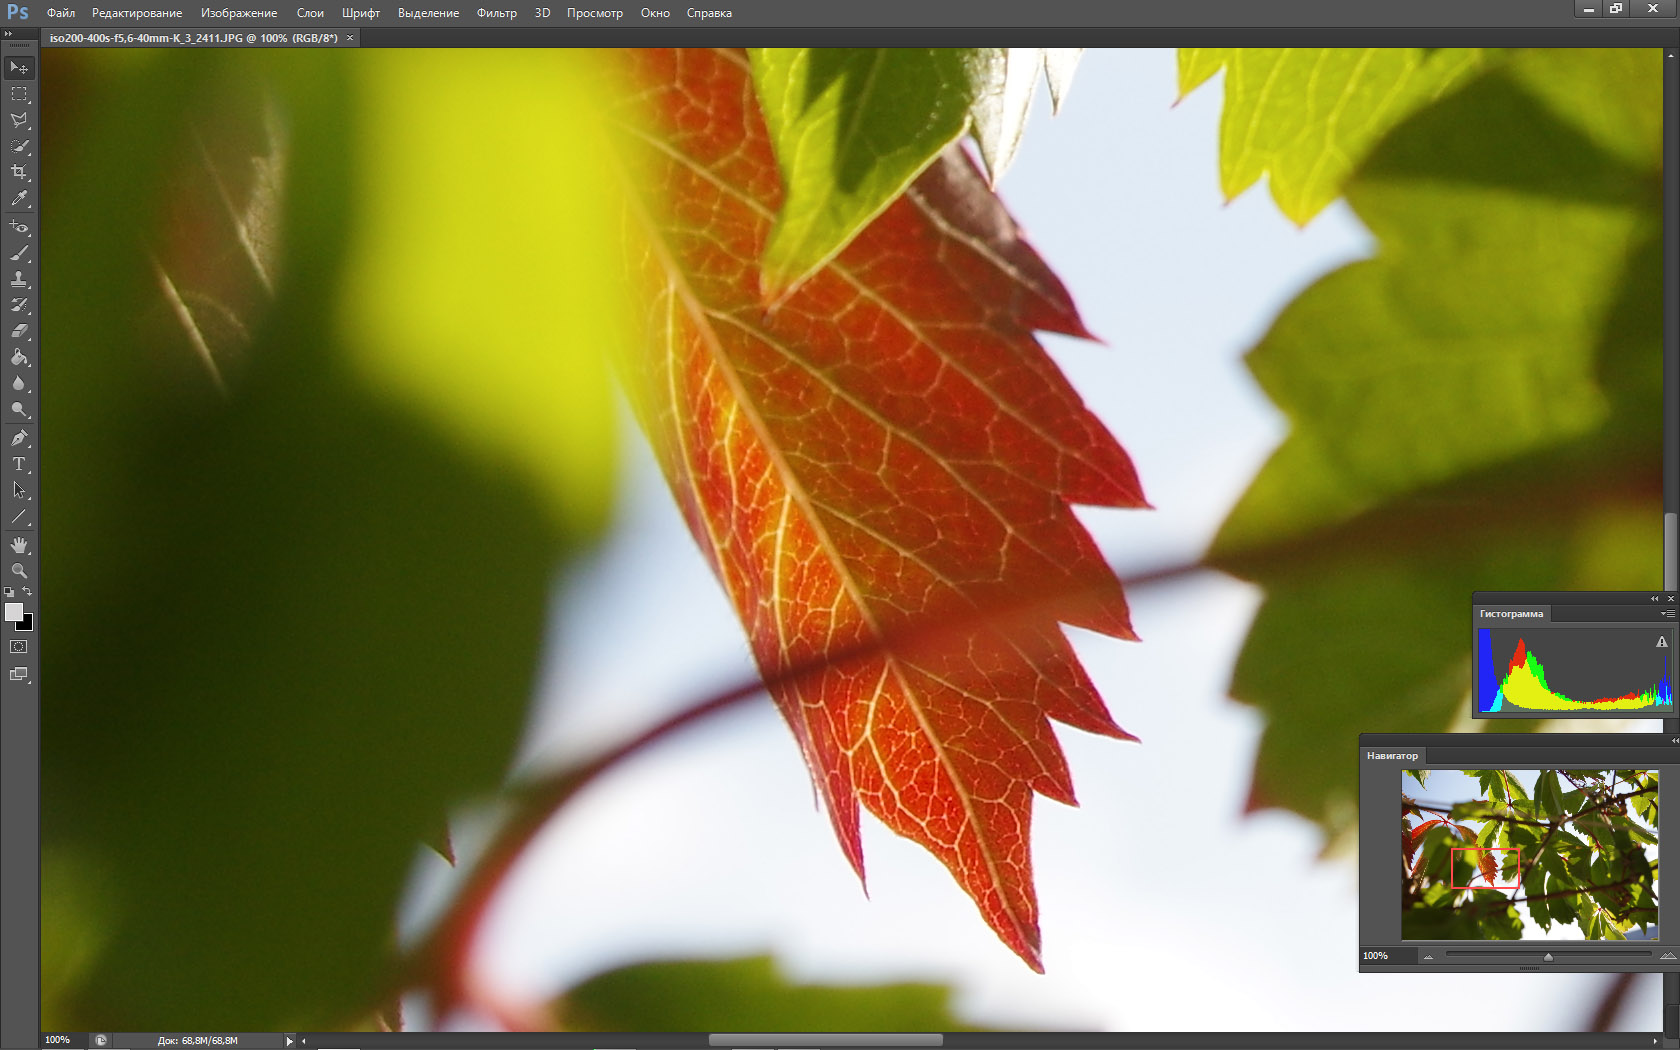The image size is (1680, 1050).
Task: Open the Редактирование menu
Action: coord(137,13)
